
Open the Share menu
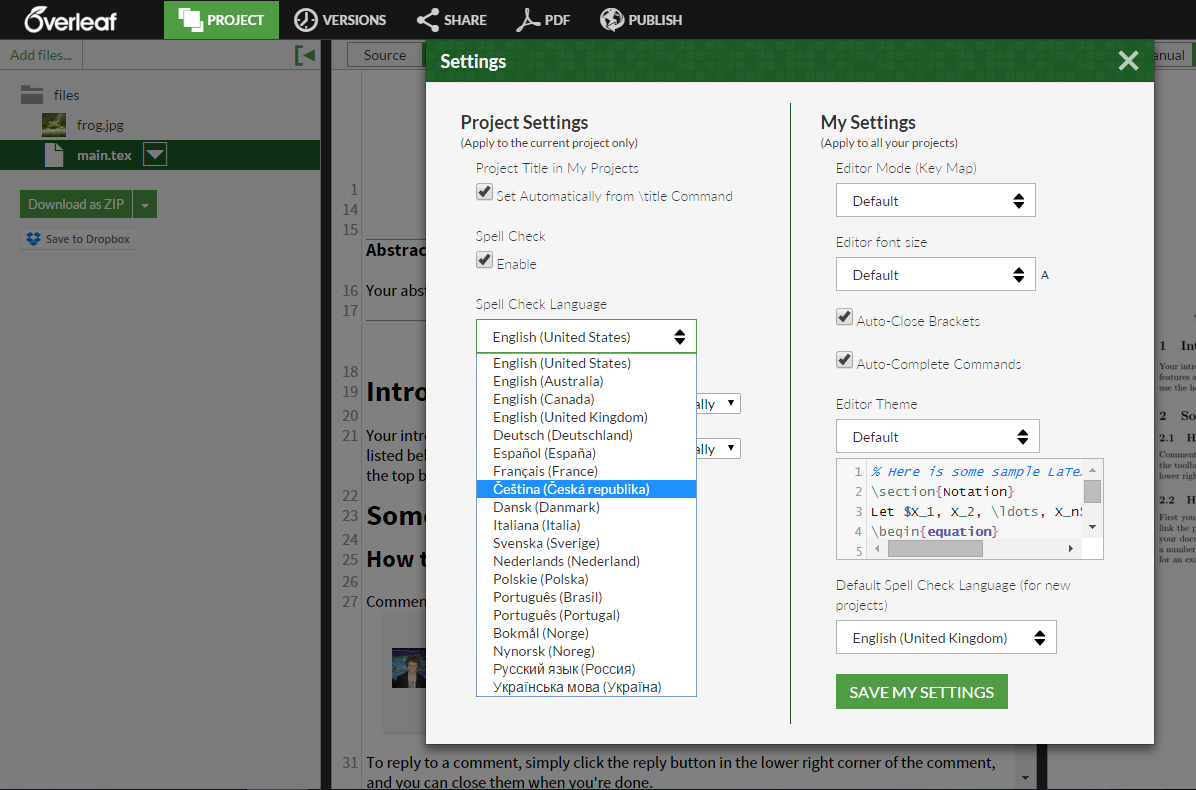point(451,19)
